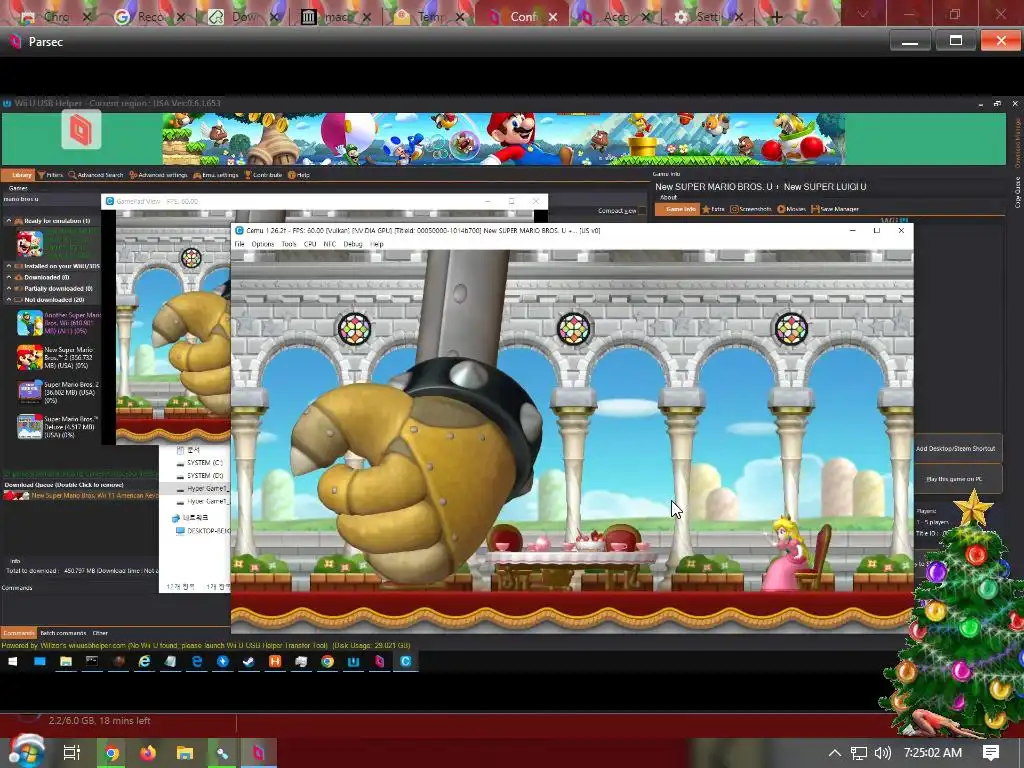Open remote taskbar Cemu icon
The image size is (1024, 768).
click(x=406, y=662)
